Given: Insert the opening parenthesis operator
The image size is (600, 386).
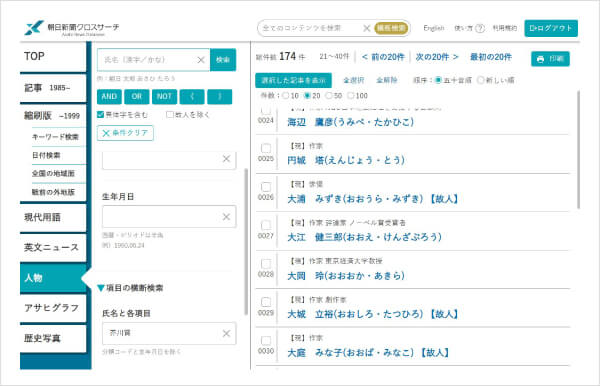Looking at the screenshot, I should point(192,96).
